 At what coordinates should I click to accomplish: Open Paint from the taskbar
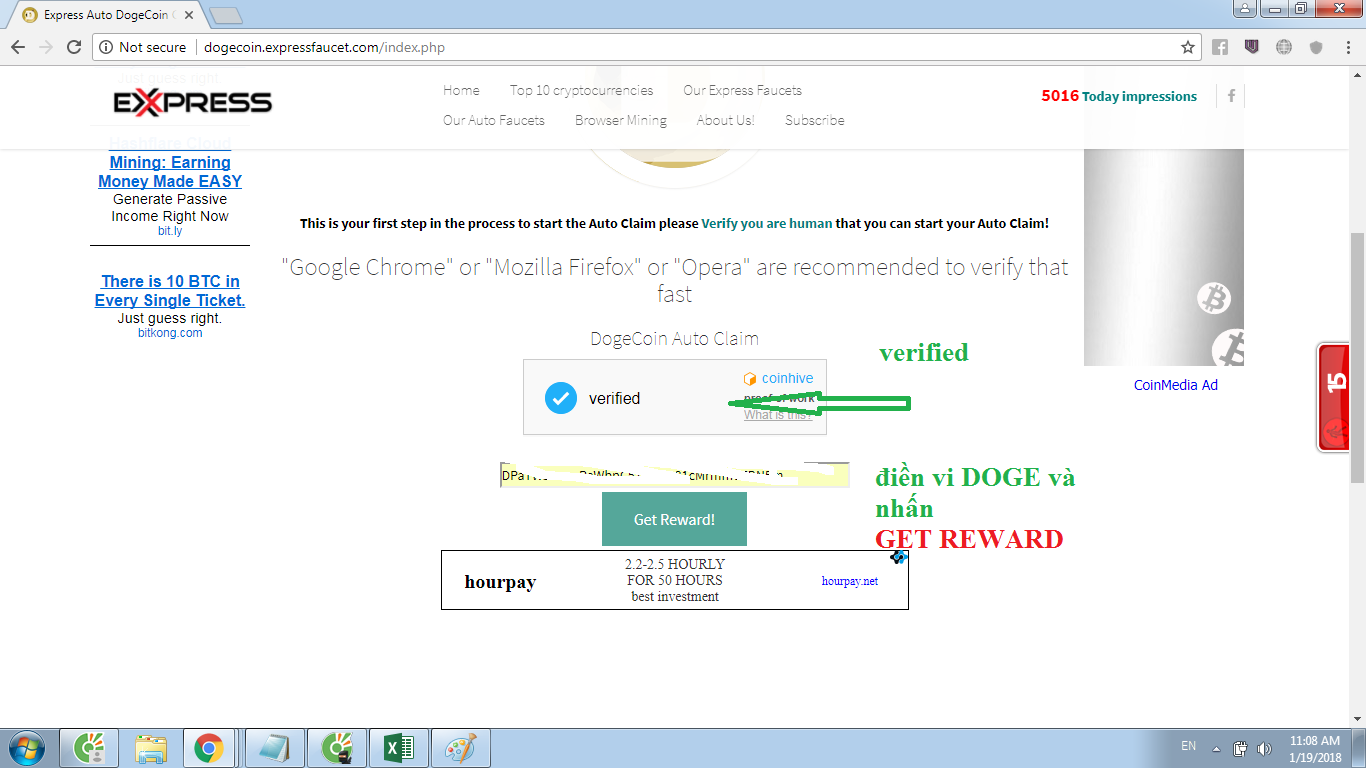460,747
